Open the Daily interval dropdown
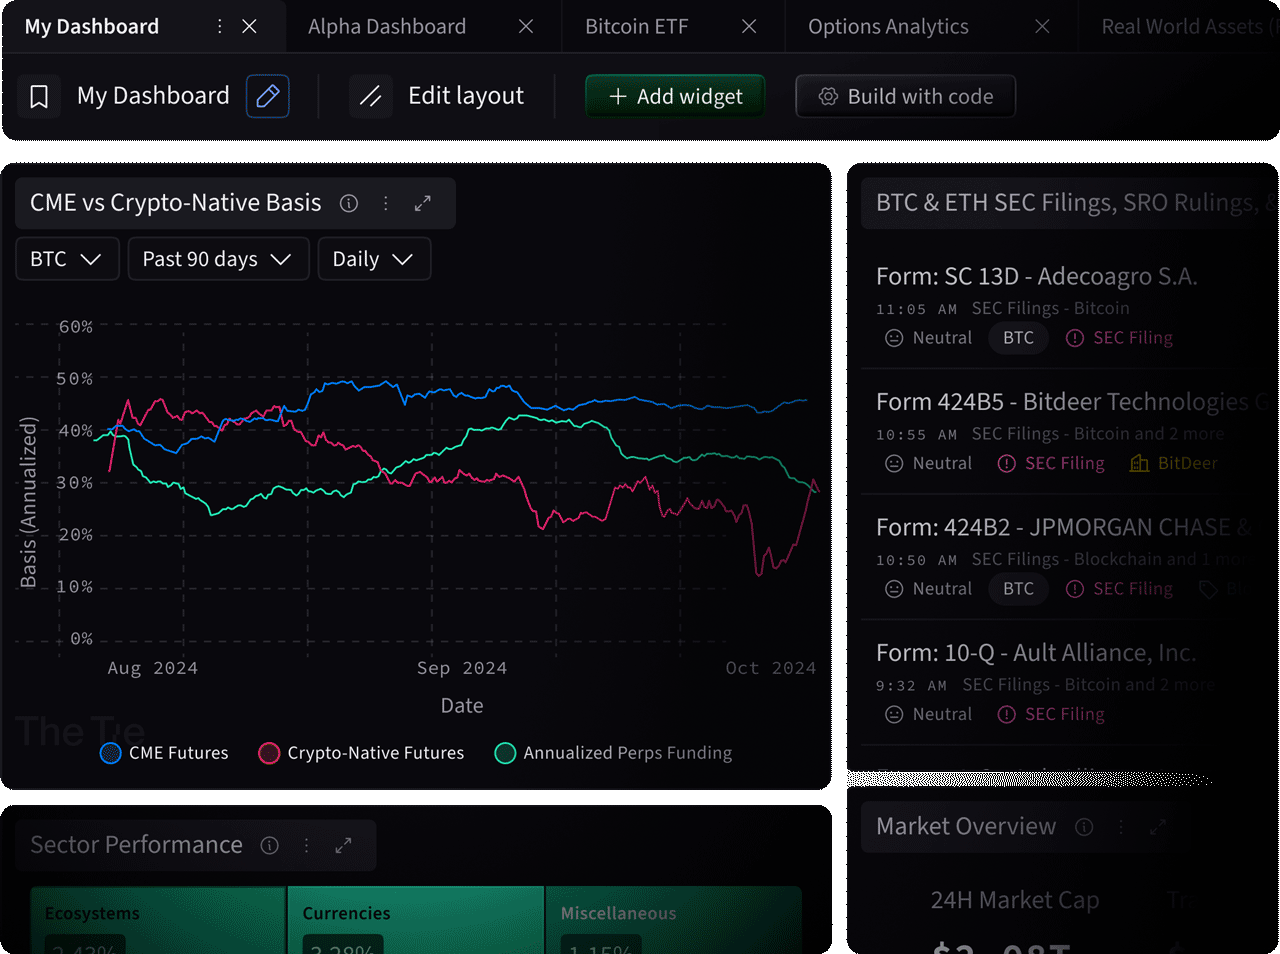Screen dimensions: 1280x954 click(374, 258)
